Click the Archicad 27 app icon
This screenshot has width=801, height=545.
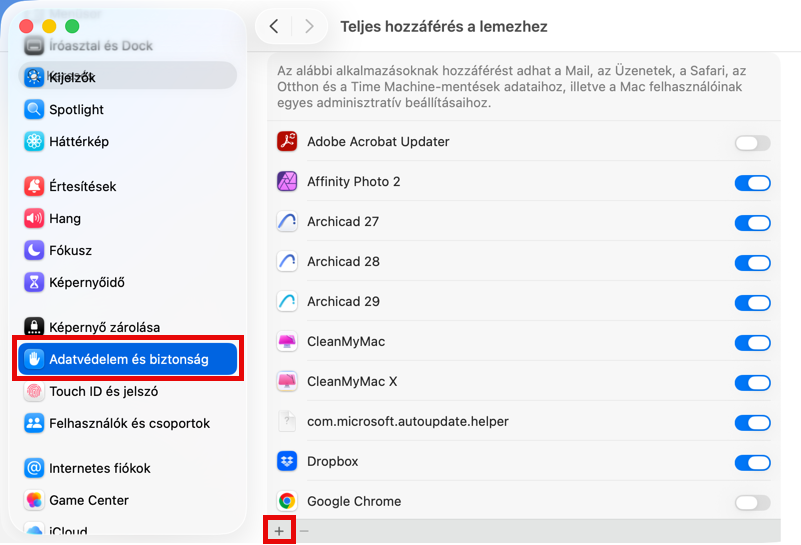[x=287, y=222]
